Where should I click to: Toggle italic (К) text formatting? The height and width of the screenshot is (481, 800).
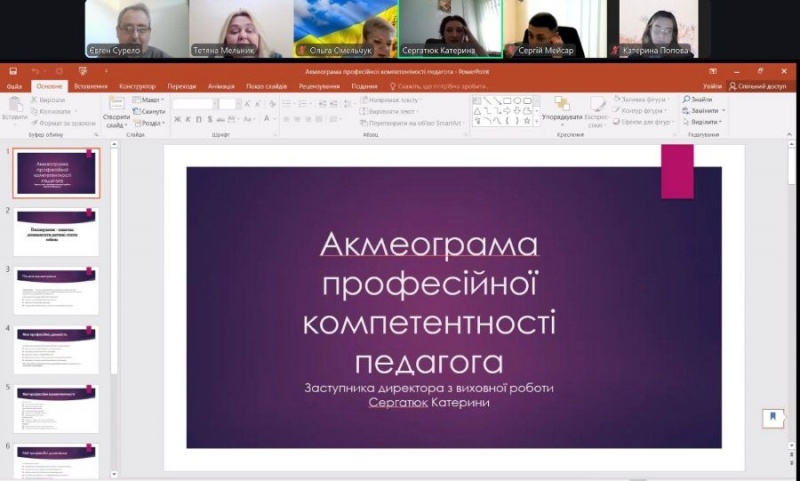188,119
